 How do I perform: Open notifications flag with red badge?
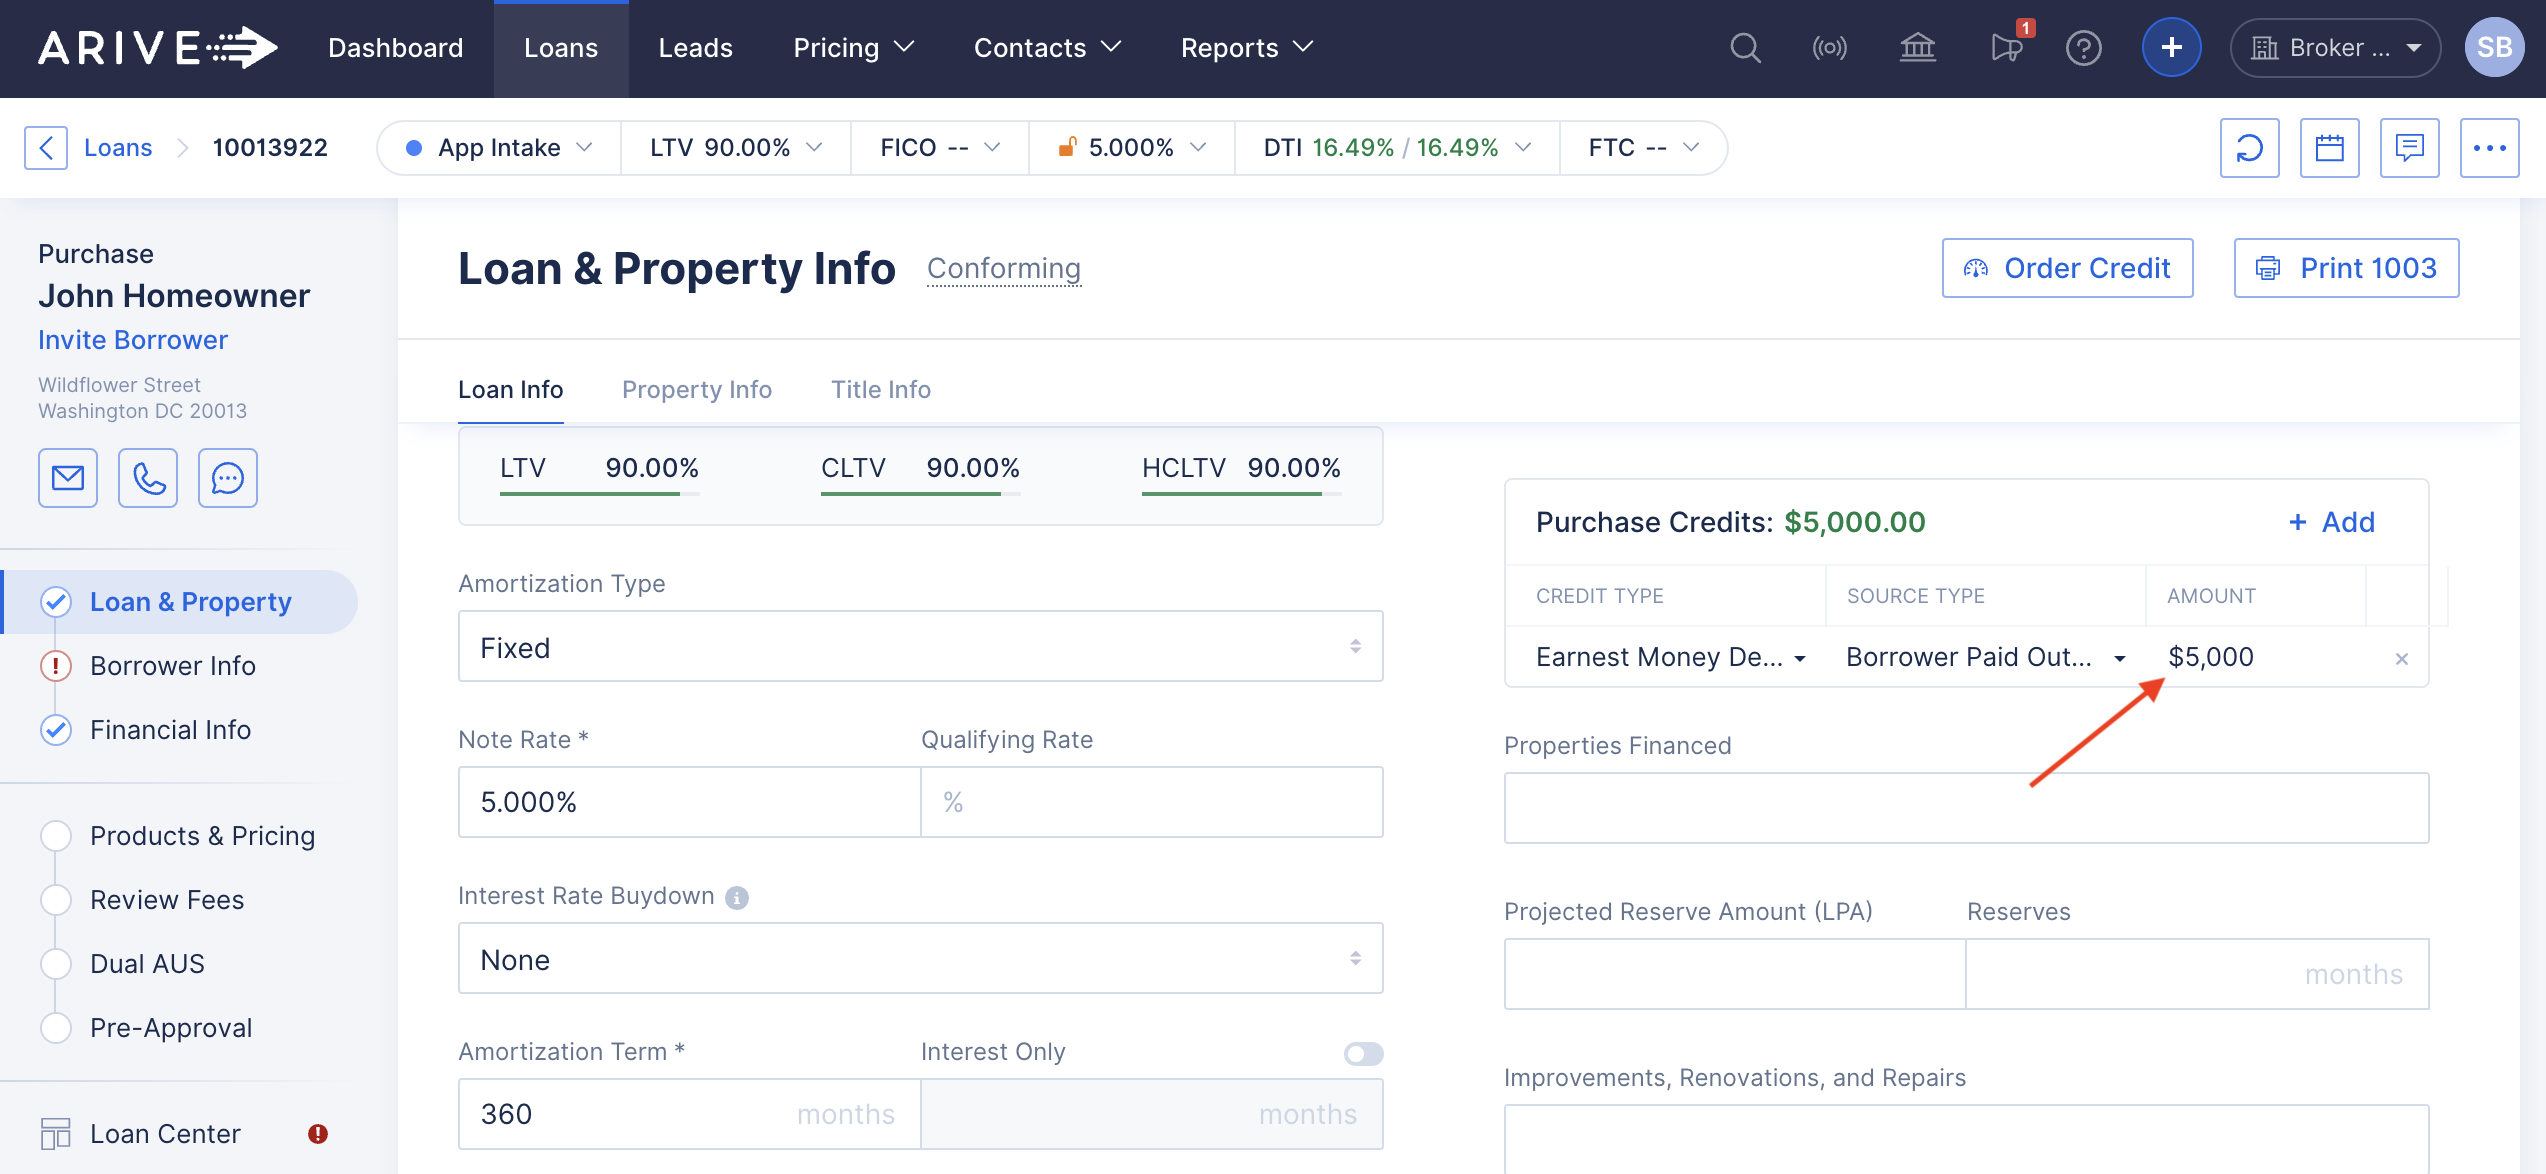pyautogui.click(x=2005, y=48)
